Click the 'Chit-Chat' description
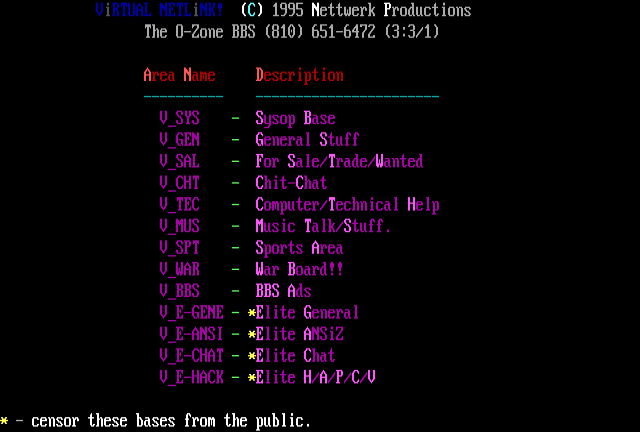640x432 pixels. [x=291, y=183]
